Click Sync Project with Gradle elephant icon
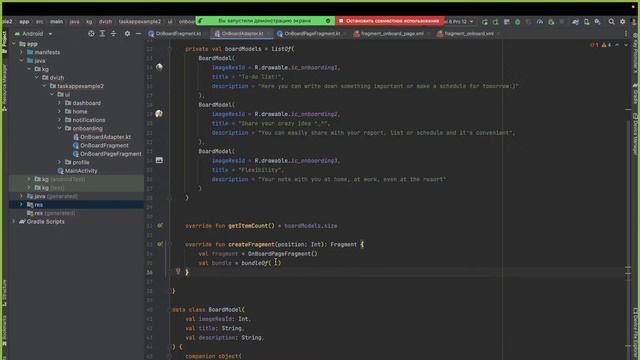This screenshot has width=640, height=360. pyautogui.click(x=575, y=22)
